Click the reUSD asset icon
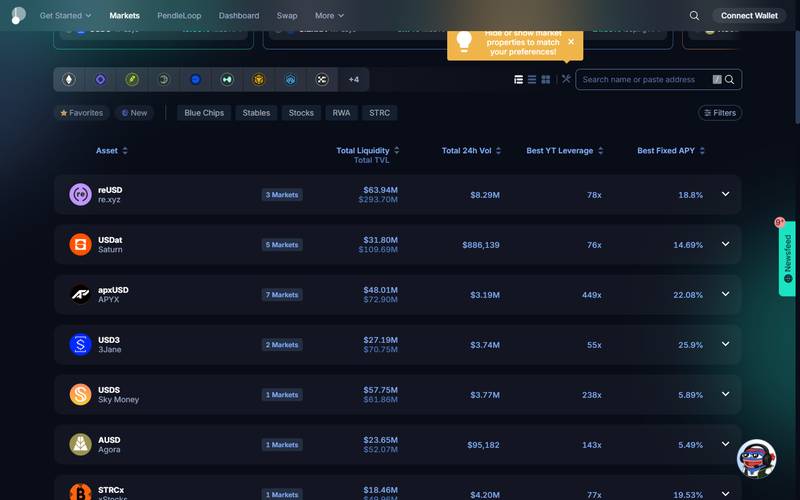 pos(80,194)
